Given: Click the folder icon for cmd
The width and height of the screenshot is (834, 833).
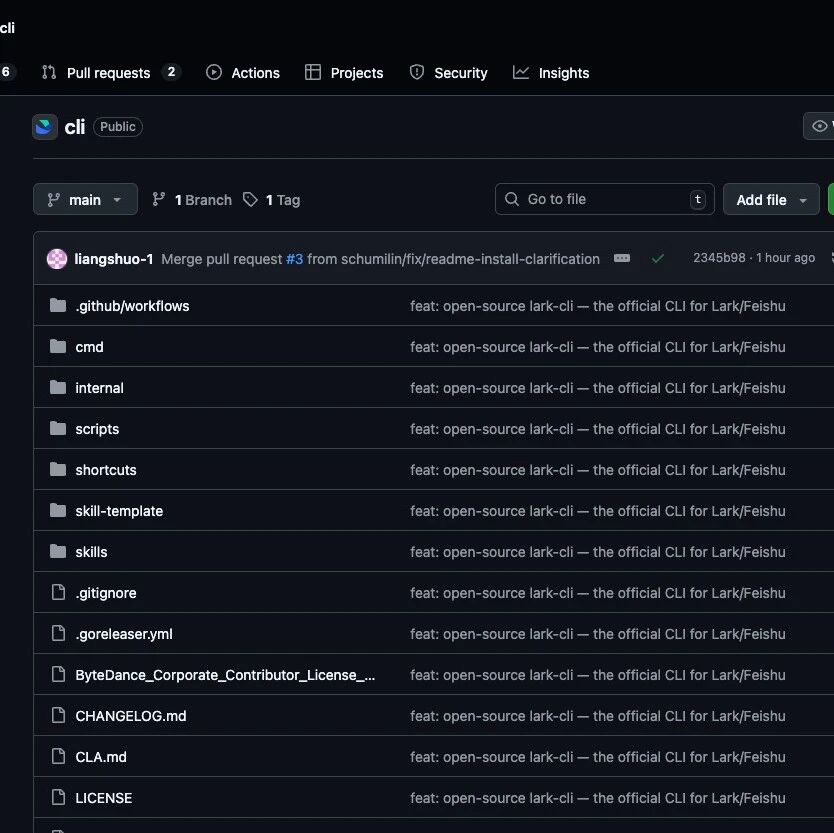Looking at the screenshot, I should point(58,347).
